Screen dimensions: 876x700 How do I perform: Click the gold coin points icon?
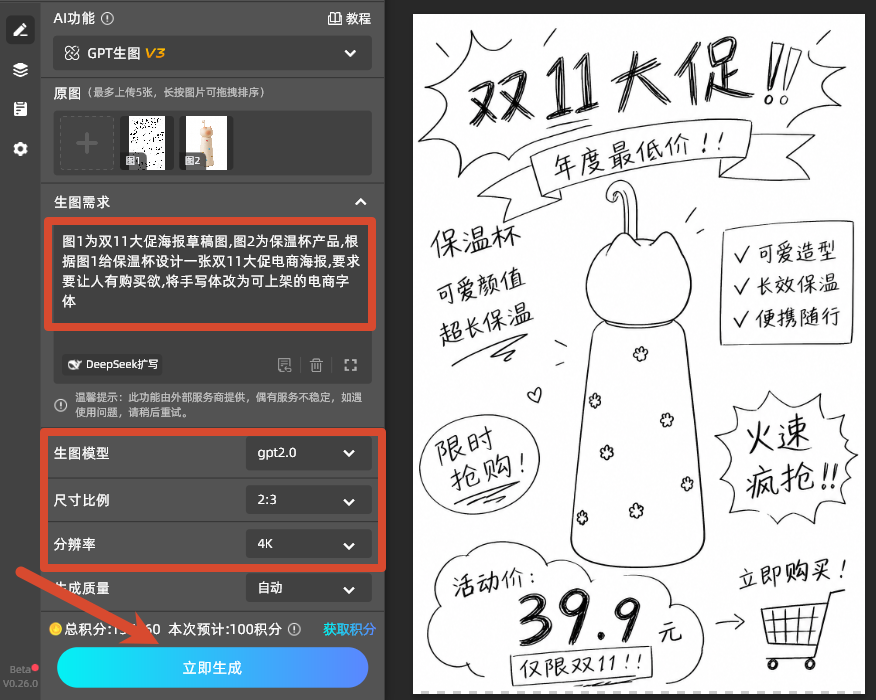pyautogui.click(x=55, y=629)
